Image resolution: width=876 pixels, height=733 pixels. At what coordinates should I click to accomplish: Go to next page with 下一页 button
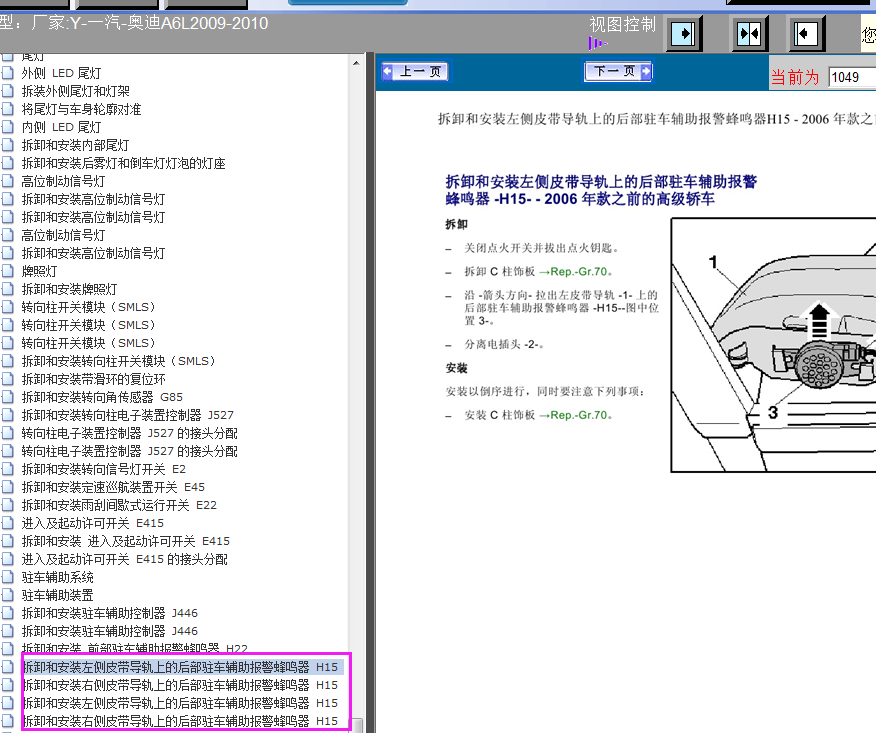tap(618, 72)
